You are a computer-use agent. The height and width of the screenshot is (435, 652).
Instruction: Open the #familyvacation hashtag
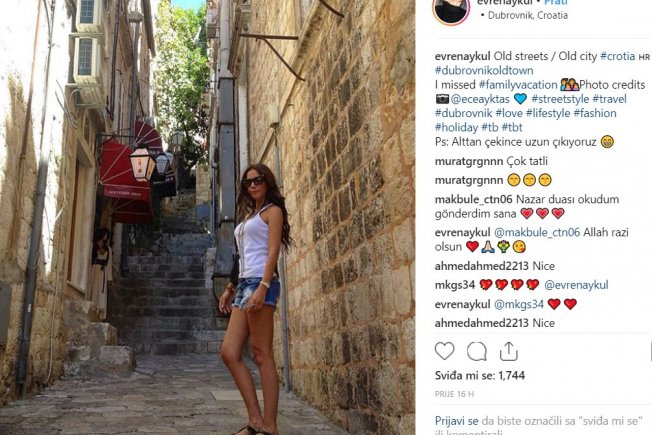(518, 85)
